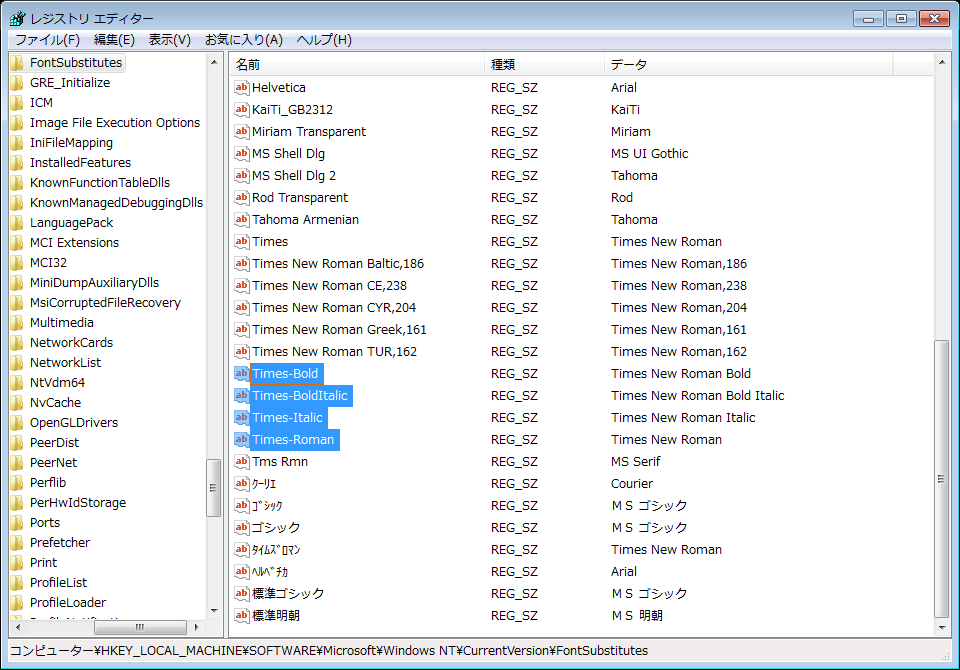The width and height of the screenshot is (960, 670).
Task: Click the Courier data cell
Action: 632,484
